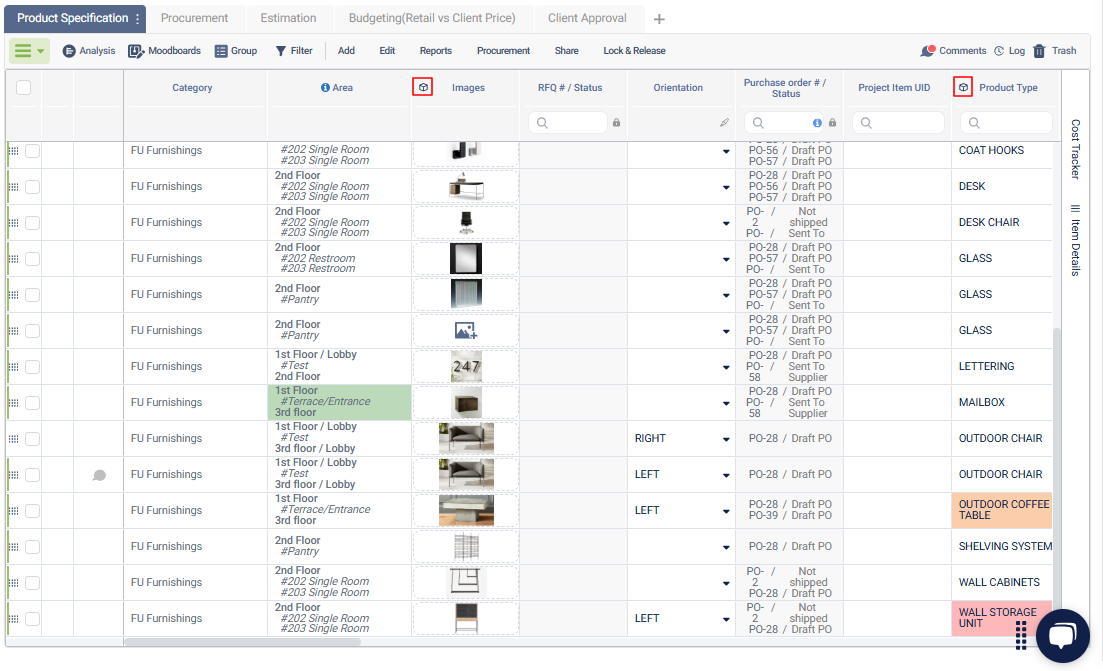Click the Product Type search field

(1011, 123)
